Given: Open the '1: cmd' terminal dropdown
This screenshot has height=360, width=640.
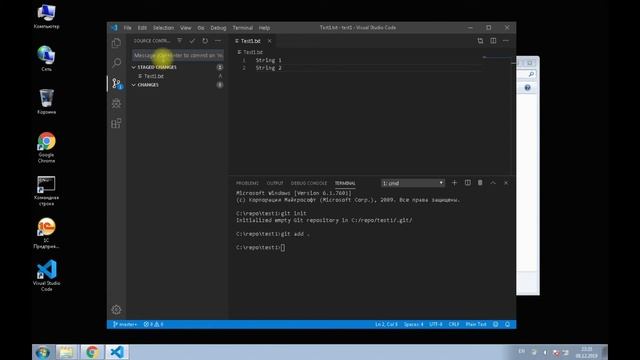Looking at the screenshot, I should (413, 183).
